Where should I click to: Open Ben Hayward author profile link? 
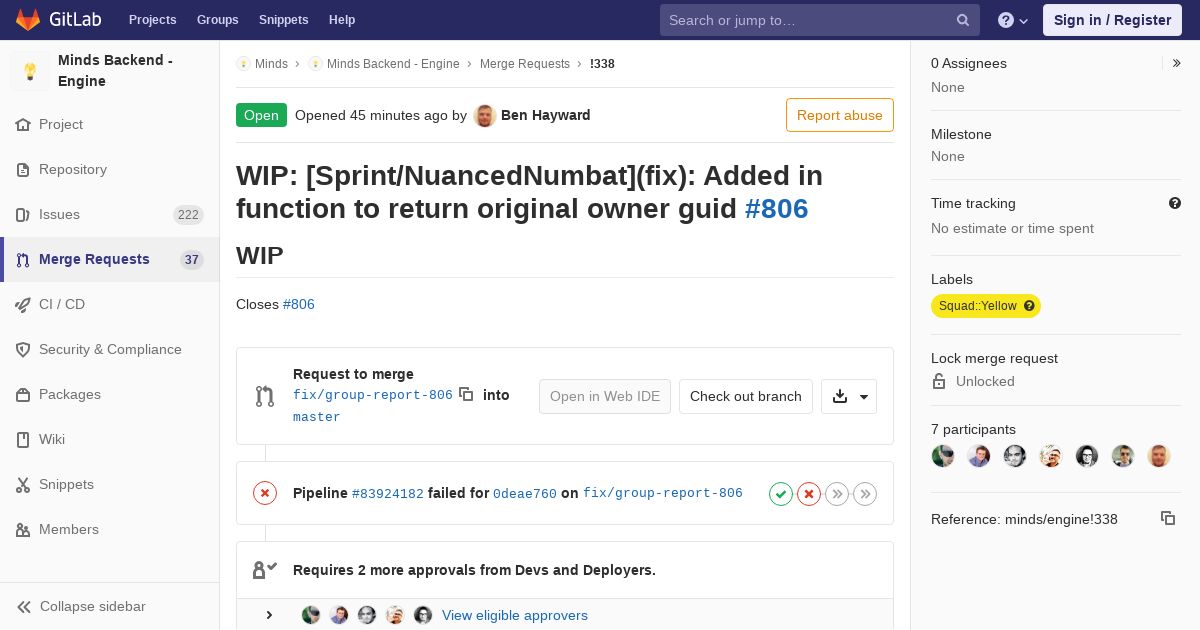[545, 115]
